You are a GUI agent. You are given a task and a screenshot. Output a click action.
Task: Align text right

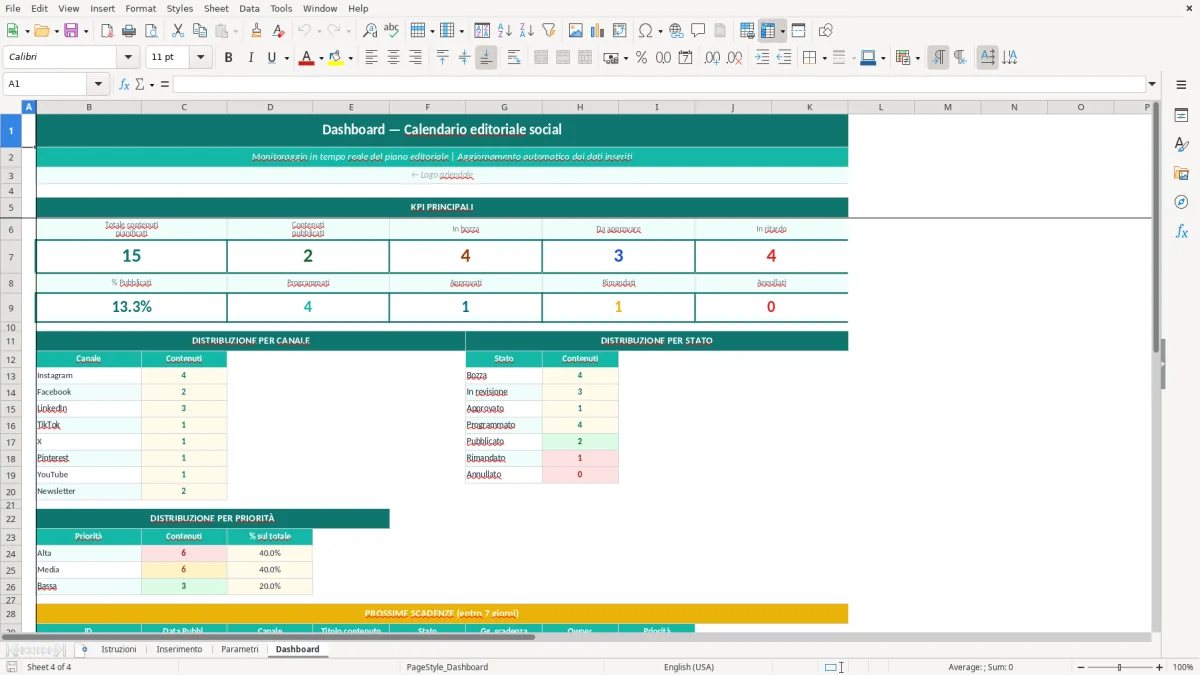click(x=416, y=58)
